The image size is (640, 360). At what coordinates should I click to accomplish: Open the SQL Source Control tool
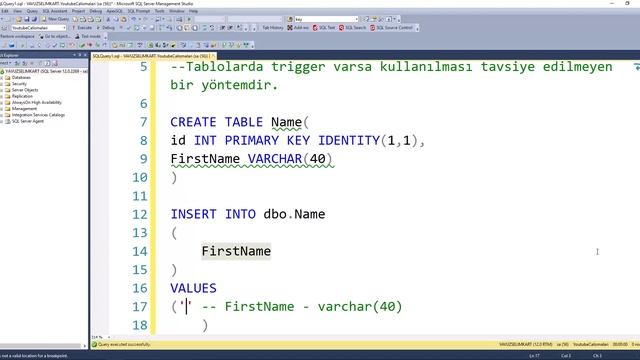pyautogui.click(x=391, y=28)
